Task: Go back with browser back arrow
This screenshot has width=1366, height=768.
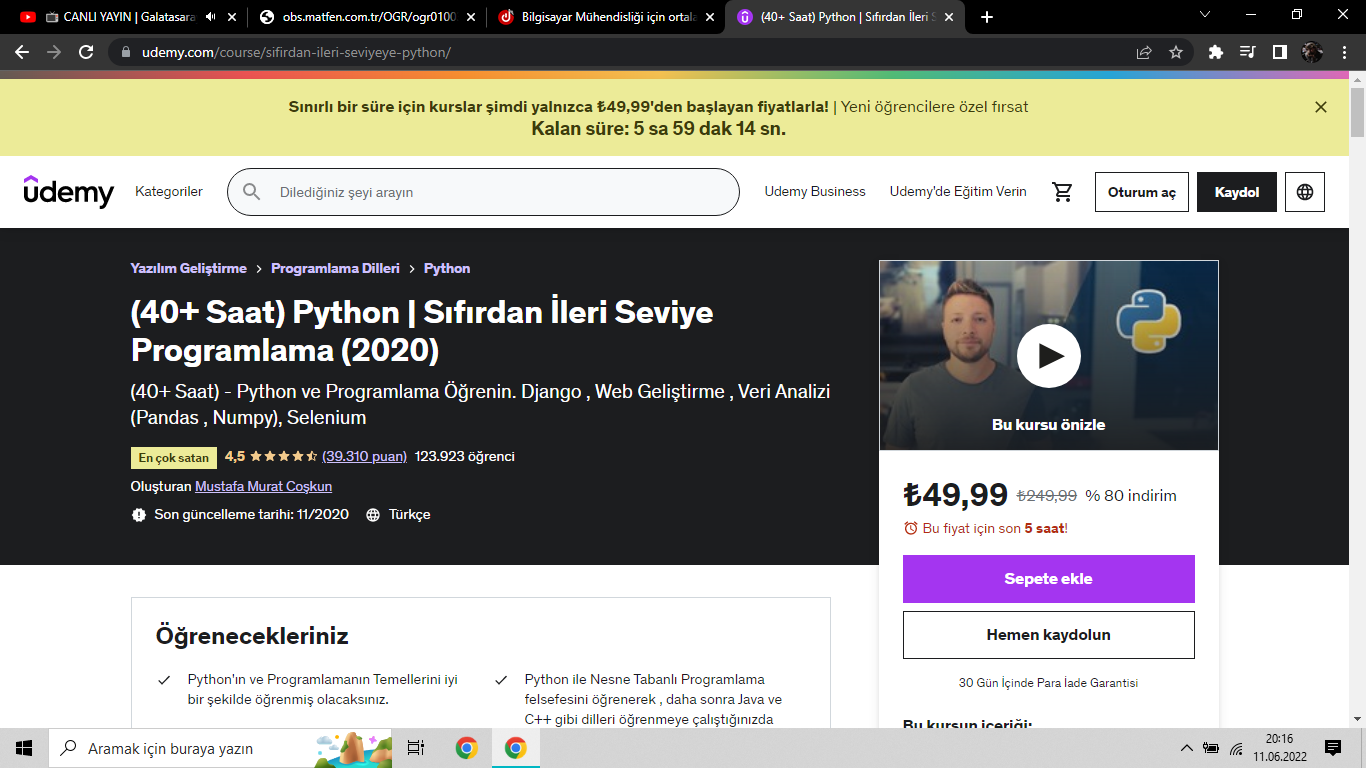Action: coord(22,52)
